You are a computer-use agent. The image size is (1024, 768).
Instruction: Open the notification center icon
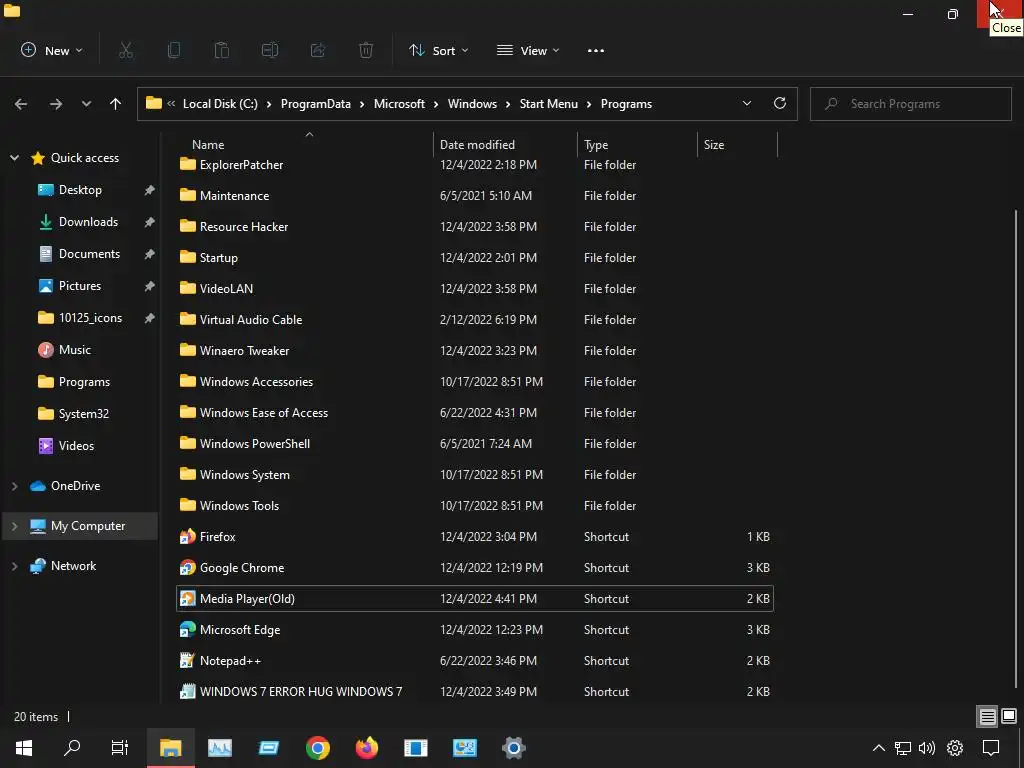click(x=991, y=748)
